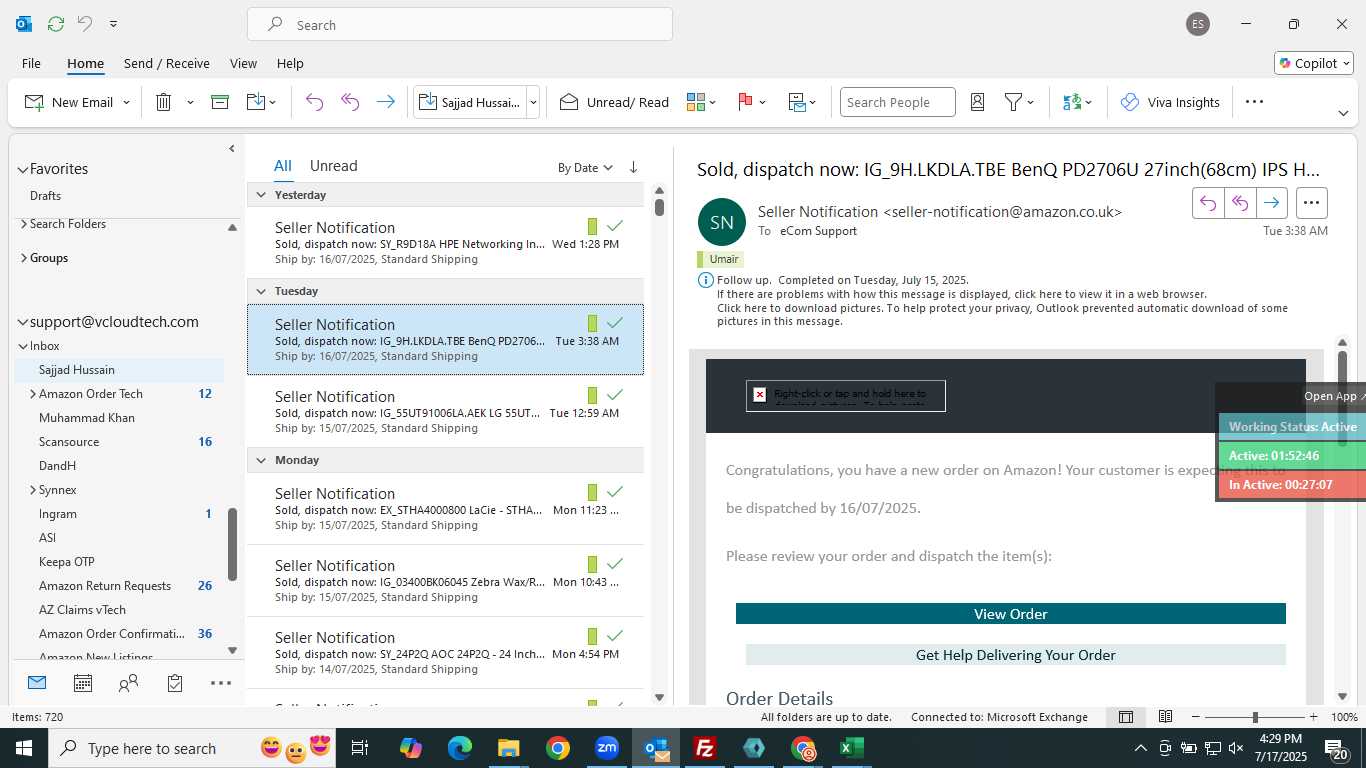Click Reply button in reading pane

[1208, 203]
